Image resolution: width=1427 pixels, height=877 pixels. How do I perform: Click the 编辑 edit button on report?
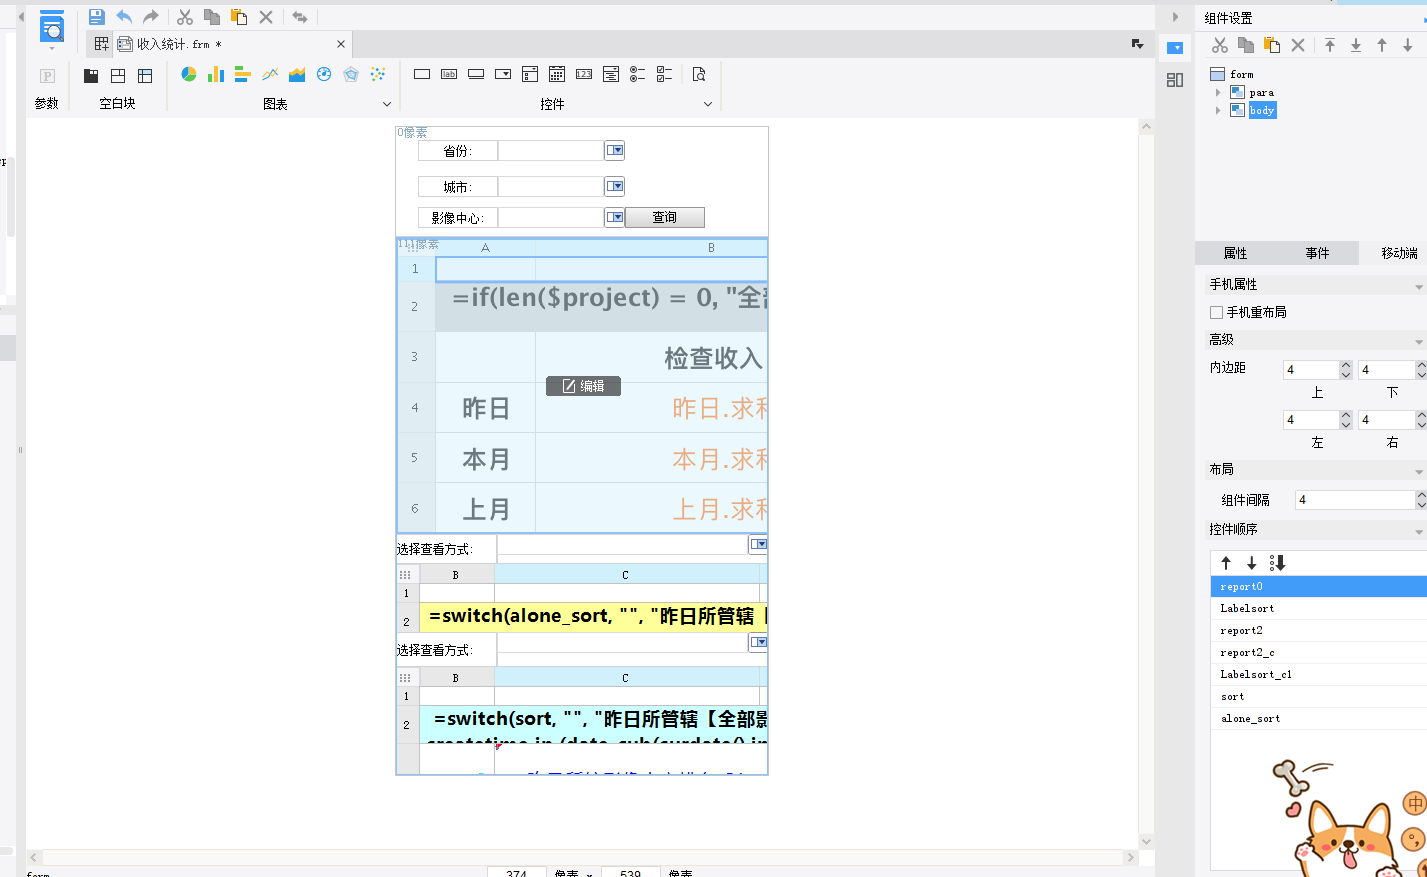click(583, 386)
